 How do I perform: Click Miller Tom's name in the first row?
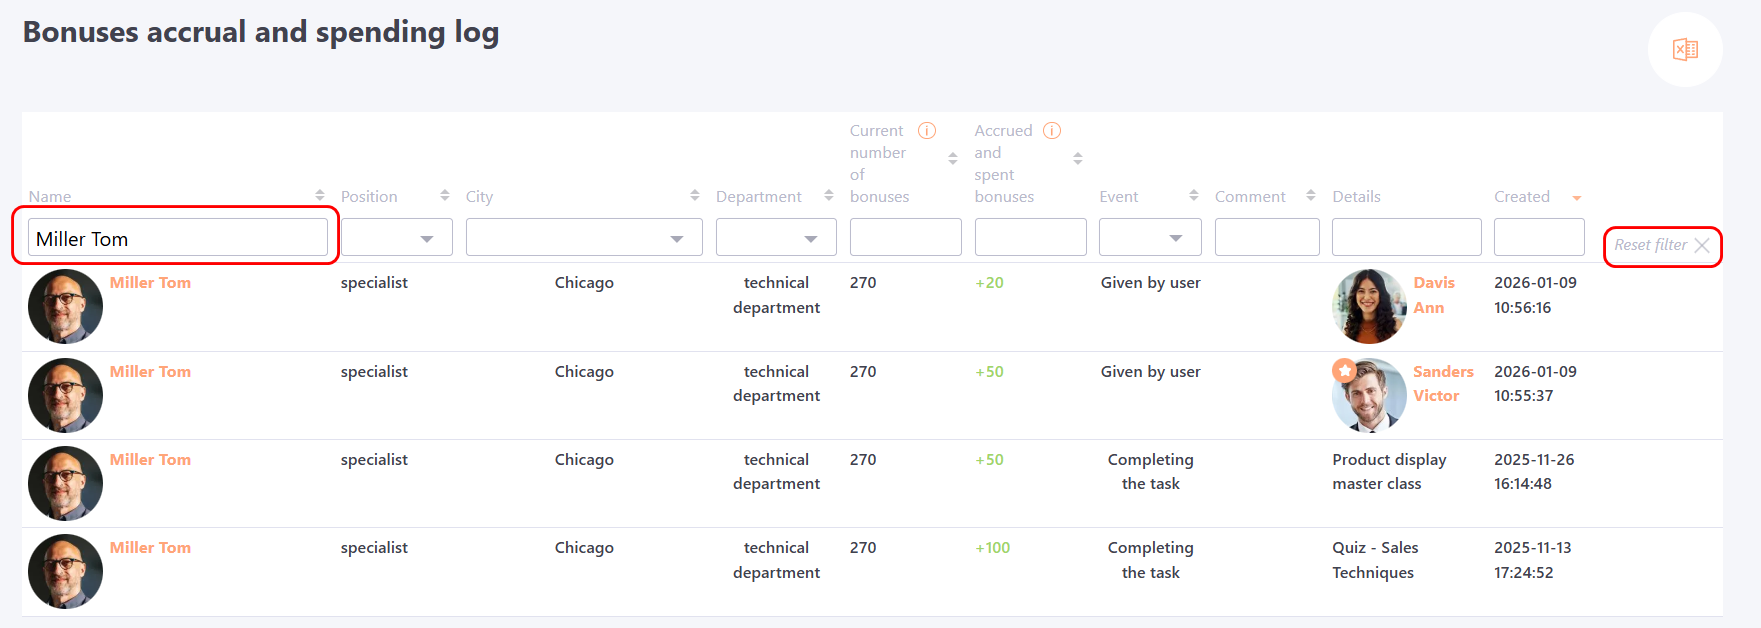pyautogui.click(x=150, y=283)
